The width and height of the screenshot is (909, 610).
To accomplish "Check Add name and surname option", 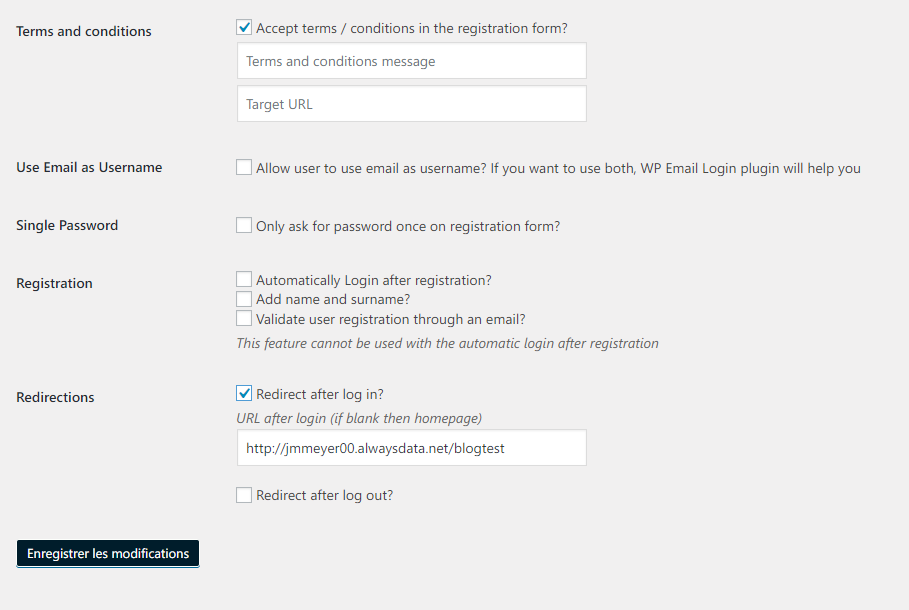I will coord(244,299).
